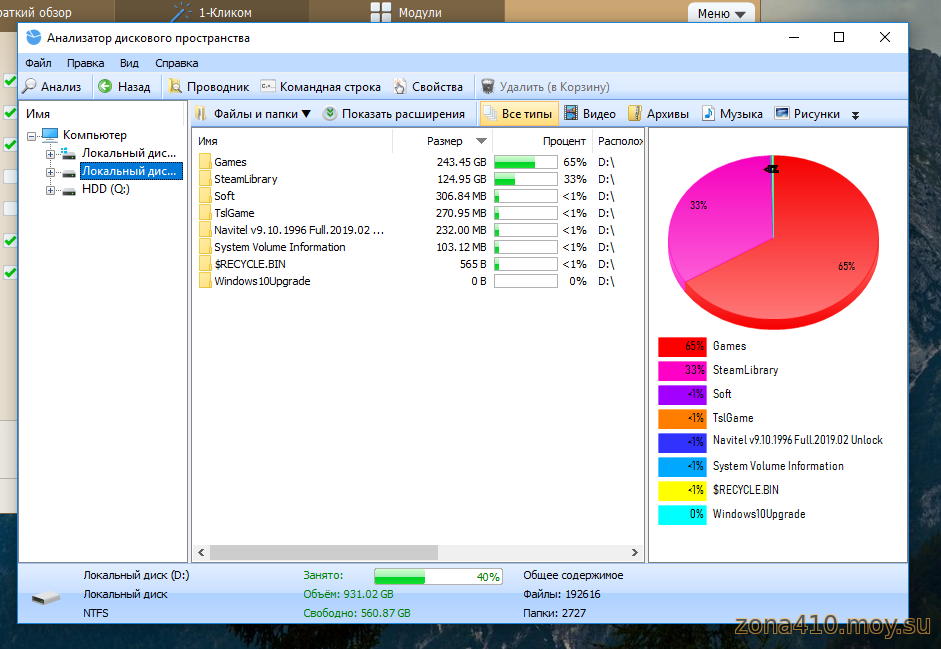Open the Справка menu

(176, 63)
